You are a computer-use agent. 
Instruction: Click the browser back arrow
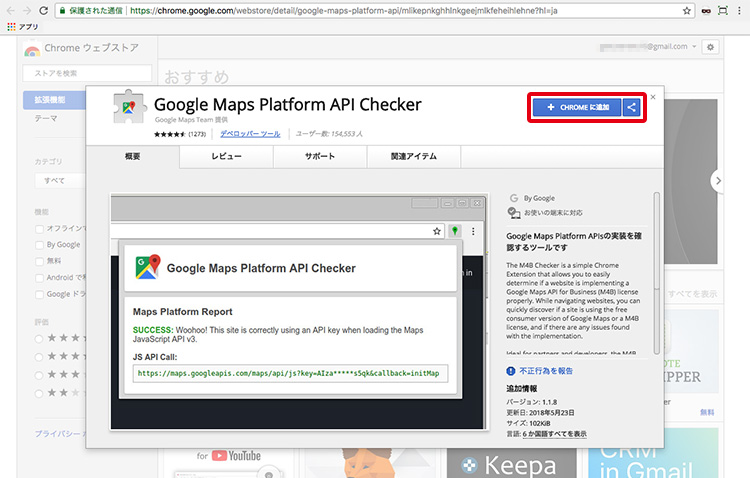[11, 11]
